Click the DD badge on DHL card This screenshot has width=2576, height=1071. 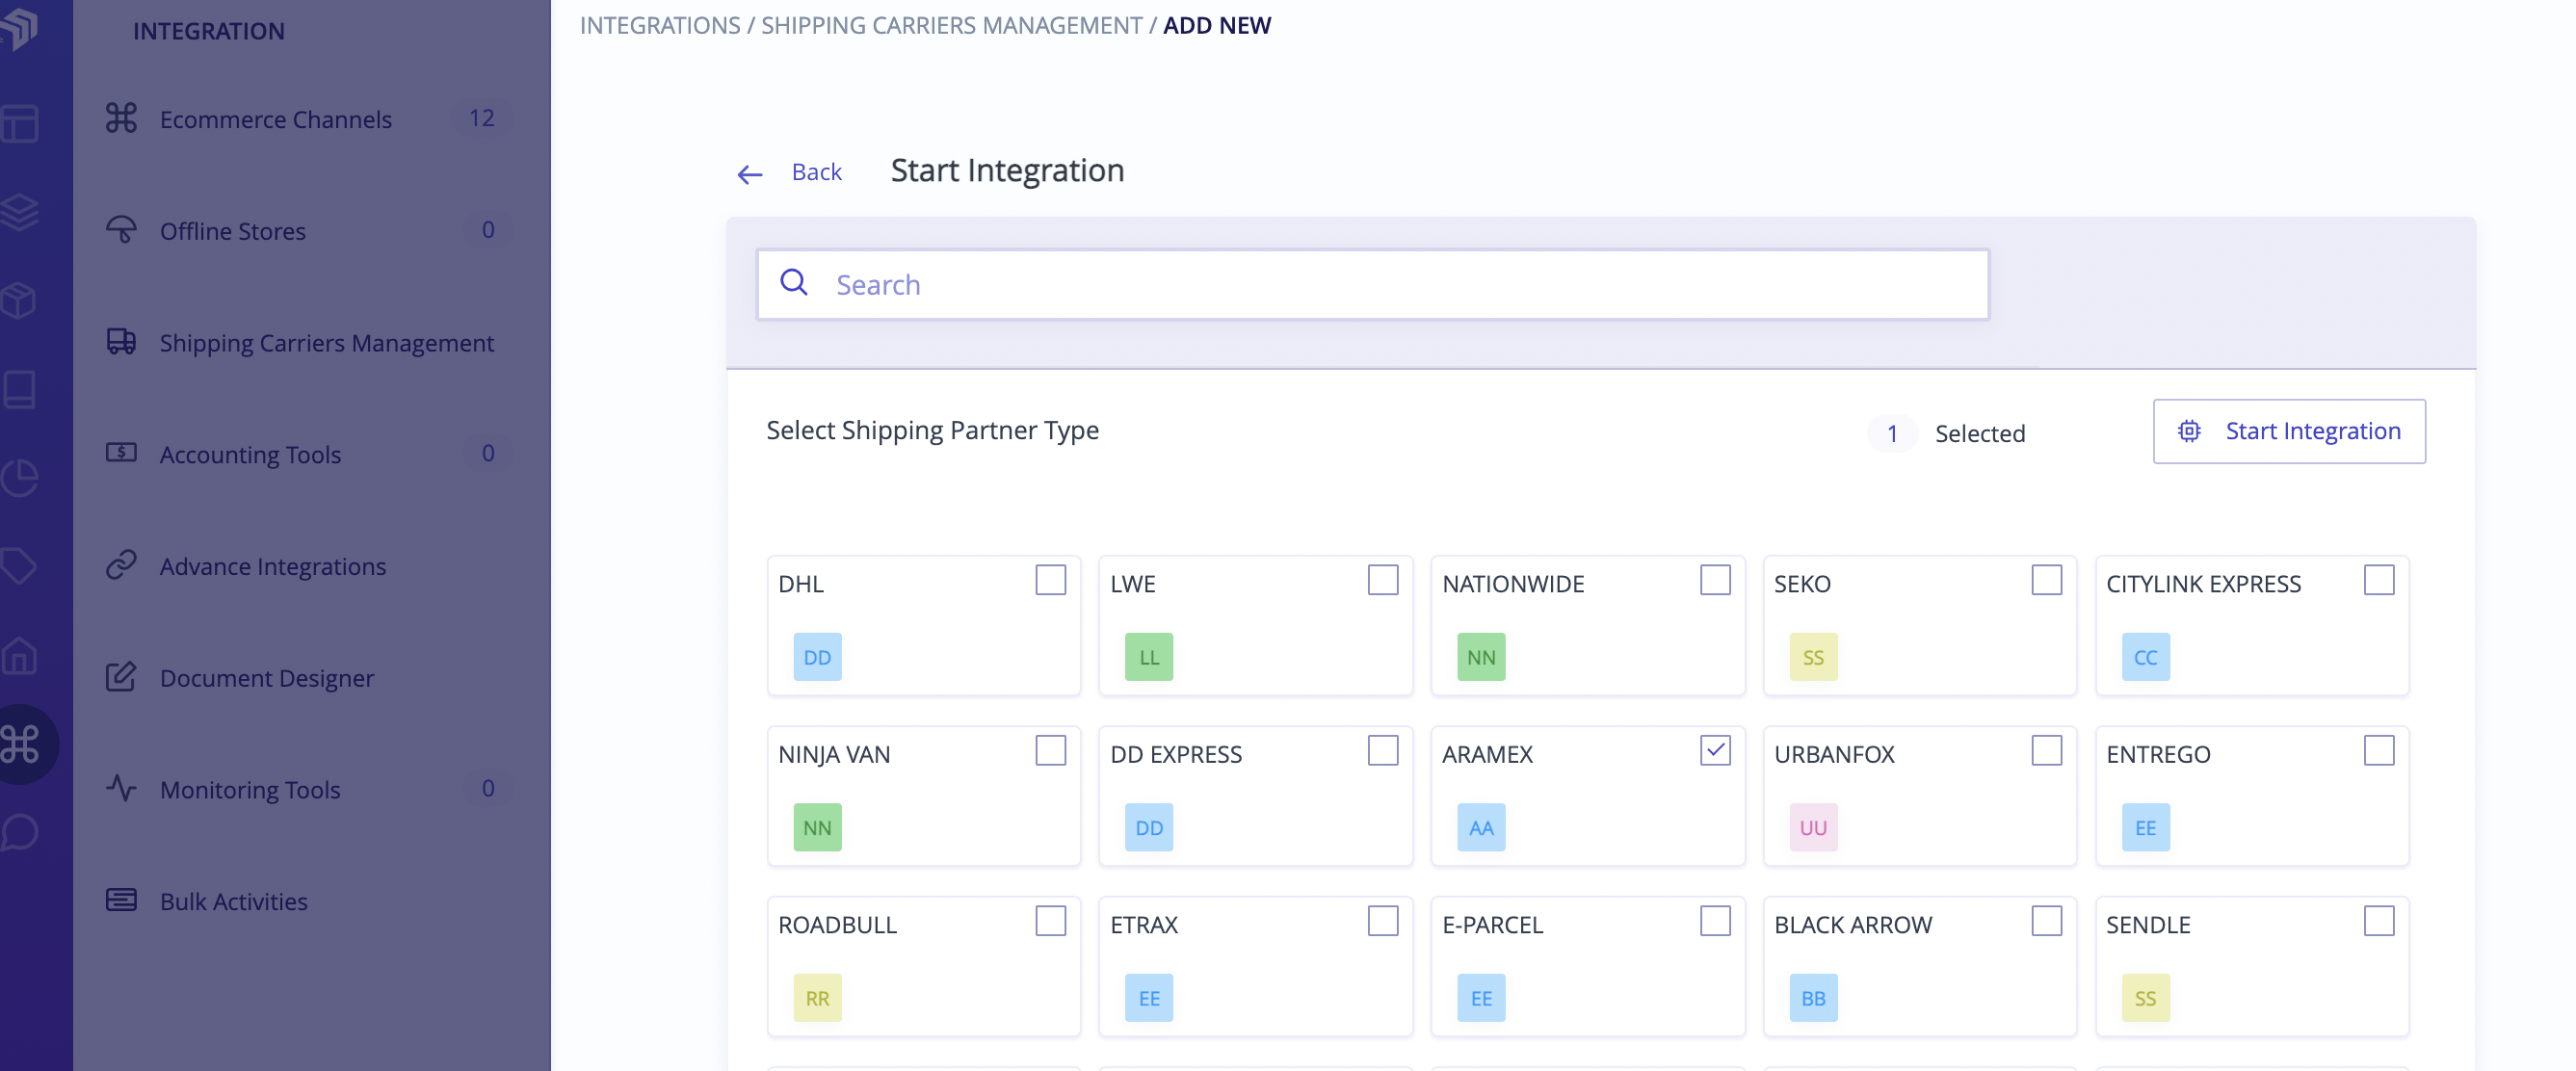817,657
